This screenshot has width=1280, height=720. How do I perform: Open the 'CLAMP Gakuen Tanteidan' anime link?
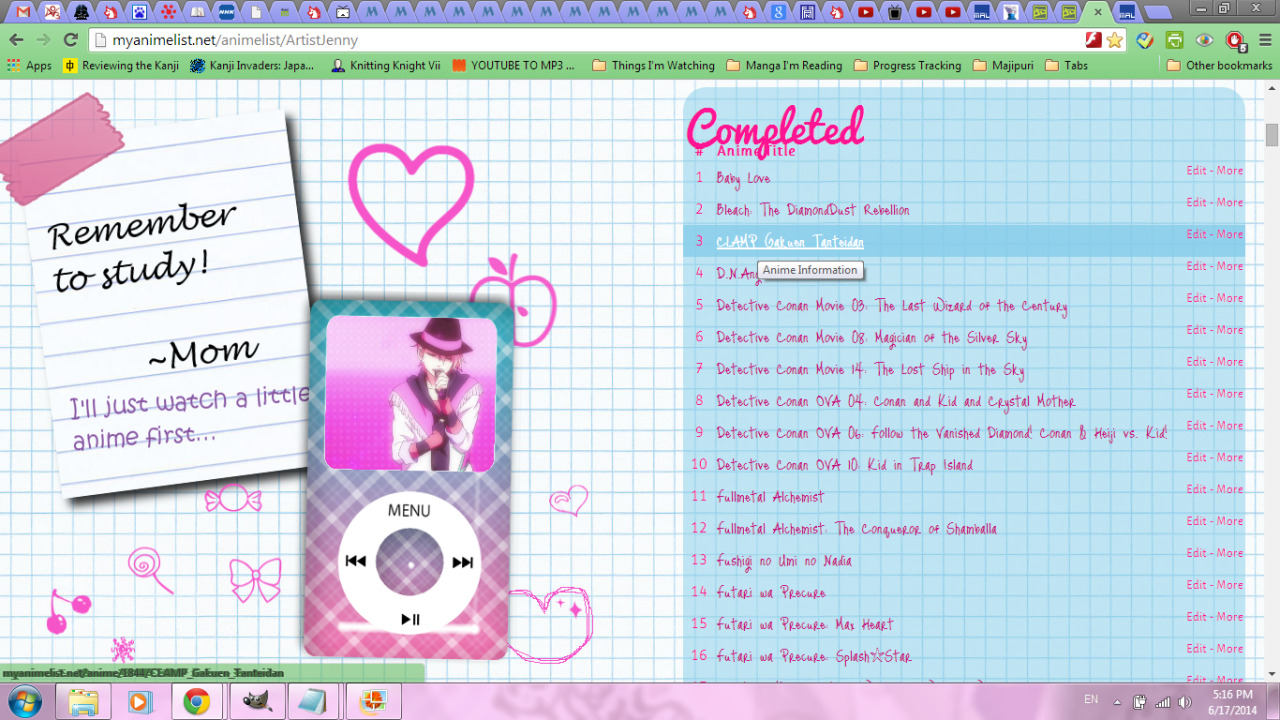point(789,242)
